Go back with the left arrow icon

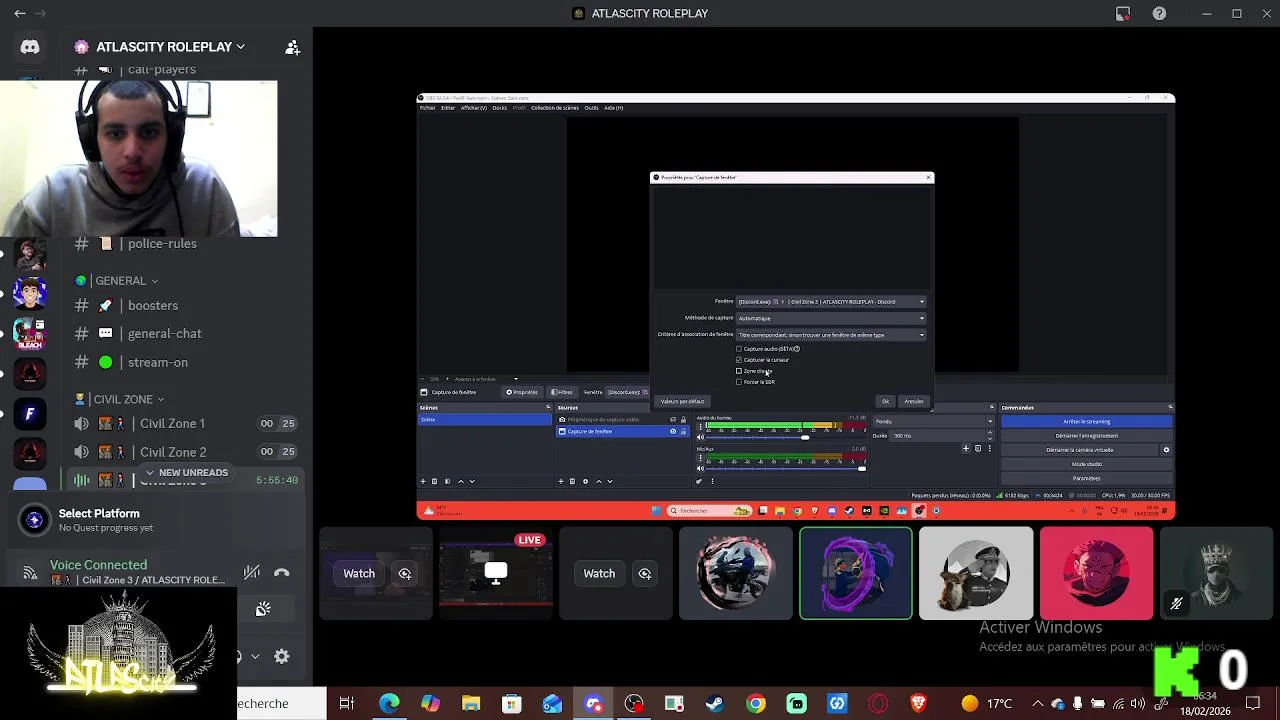coord(20,13)
